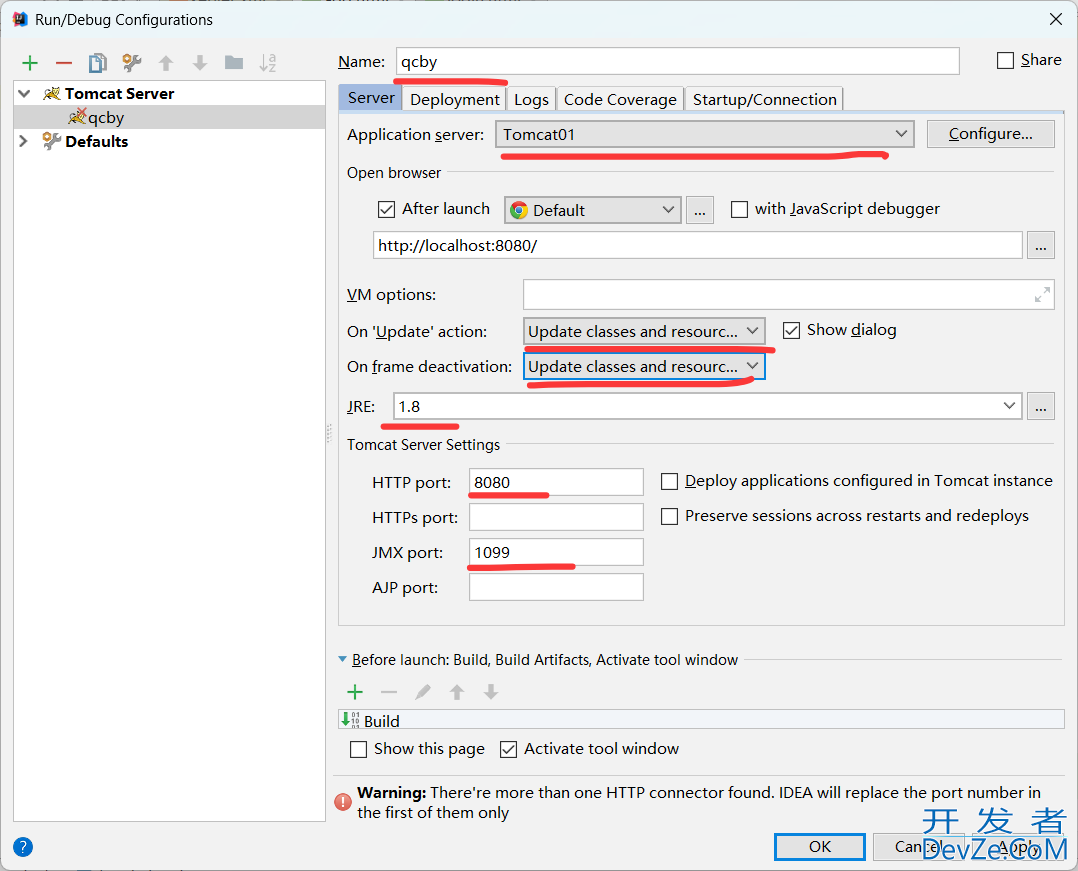This screenshot has height=871, width=1078.
Task: Click the Name field containing qcby
Action: click(678, 61)
